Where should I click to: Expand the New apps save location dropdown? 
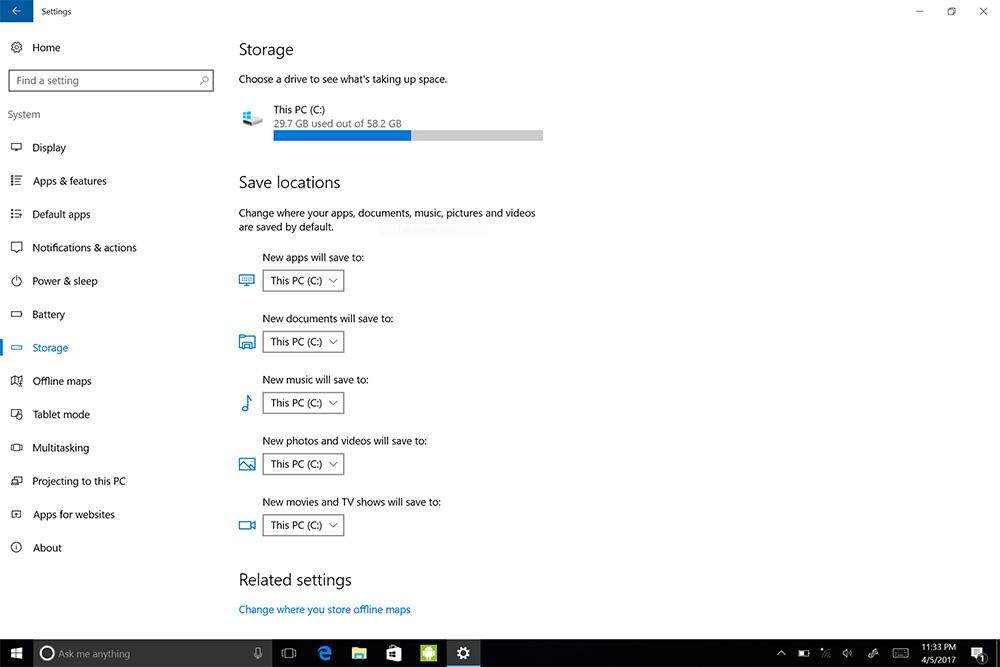click(303, 281)
